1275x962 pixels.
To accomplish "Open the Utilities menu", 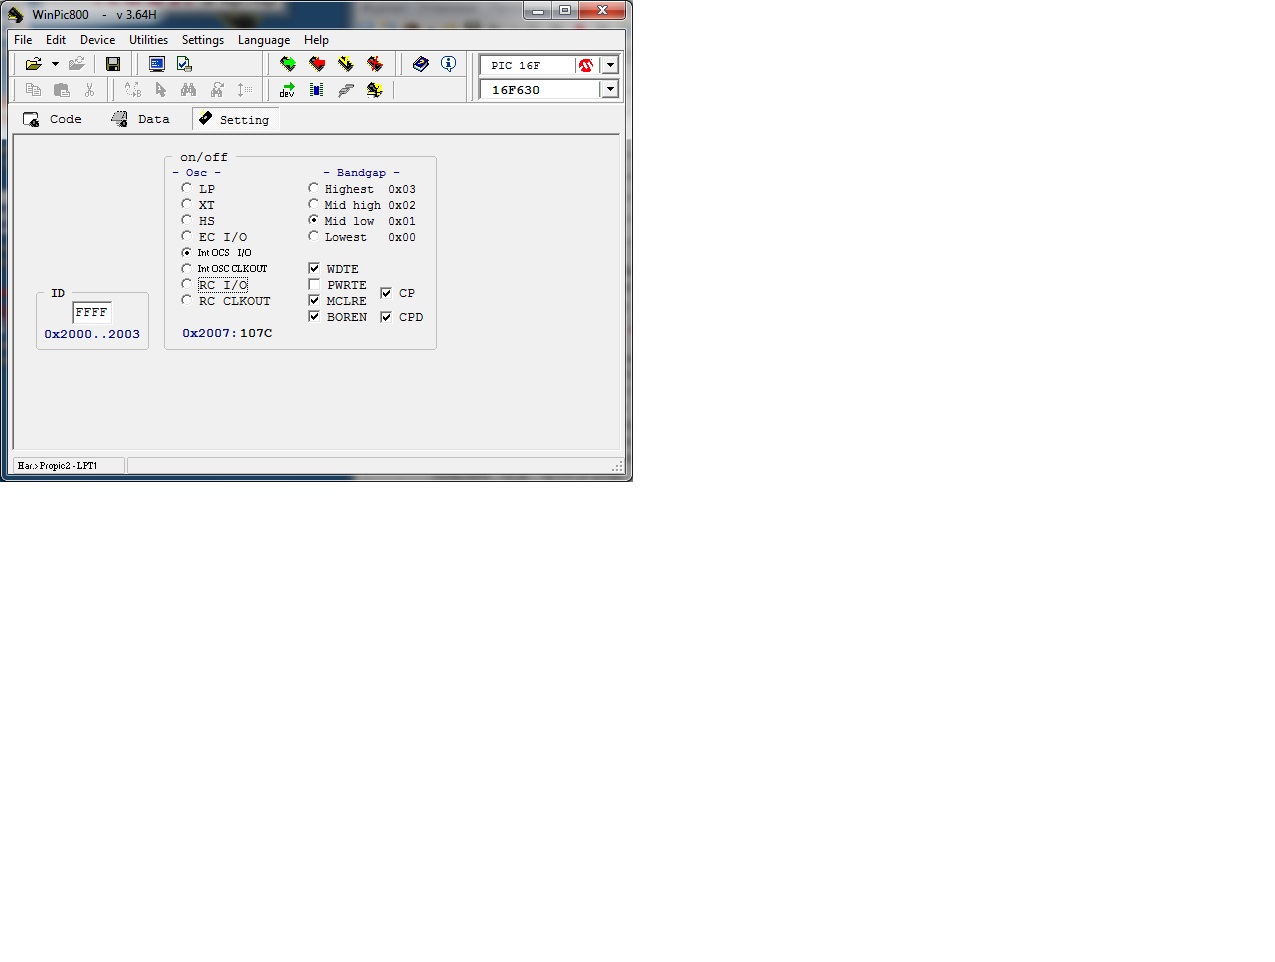I will pyautogui.click(x=148, y=40).
